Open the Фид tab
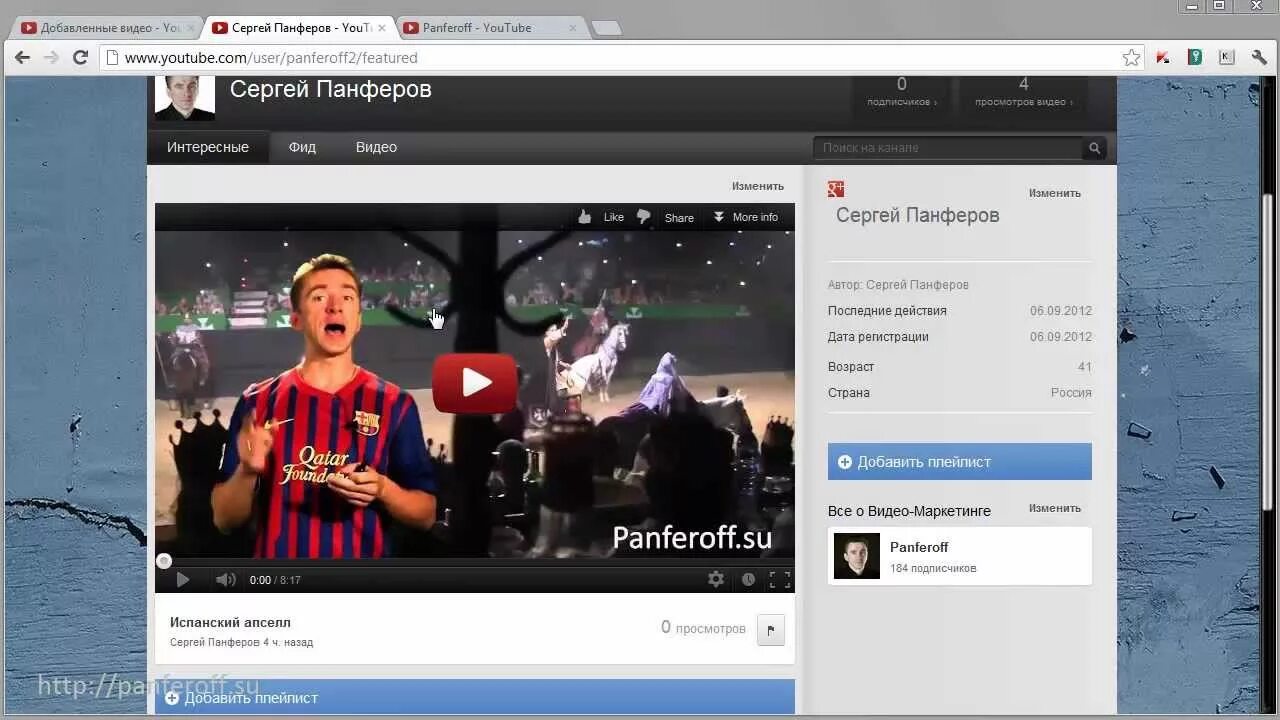1280x720 pixels. [x=302, y=147]
